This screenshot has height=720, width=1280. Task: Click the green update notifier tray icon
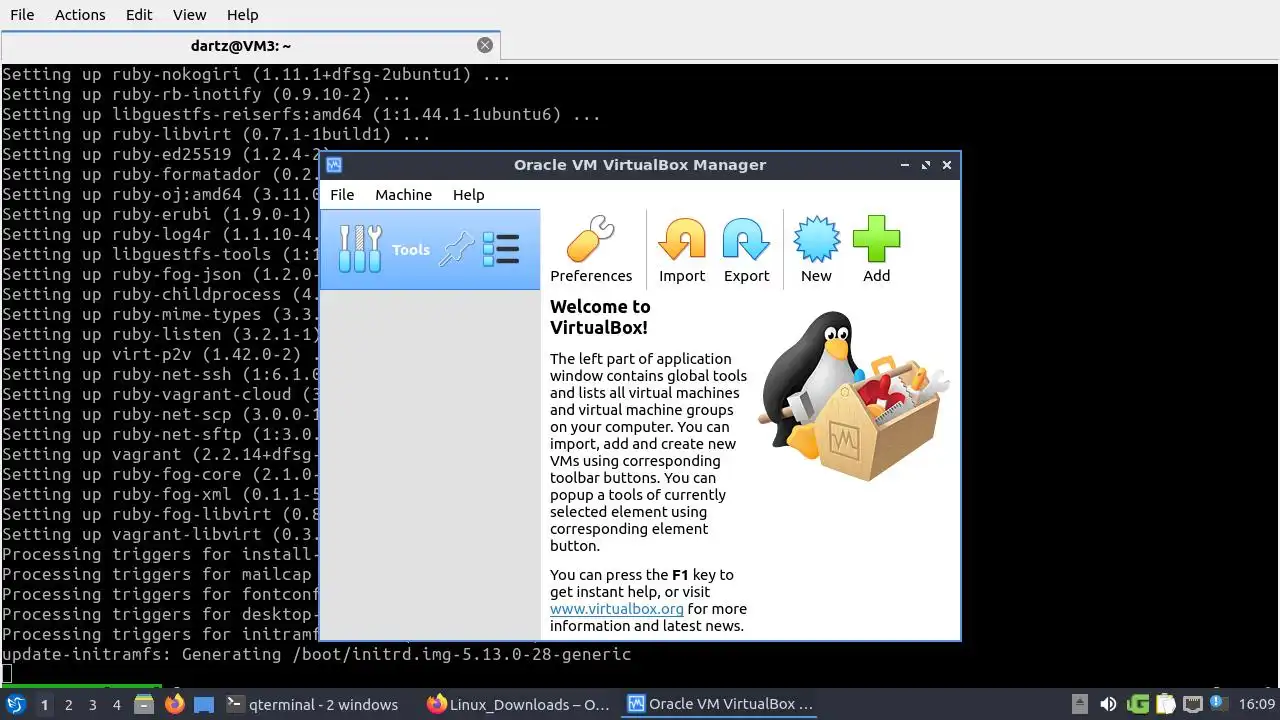point(1137,704)
